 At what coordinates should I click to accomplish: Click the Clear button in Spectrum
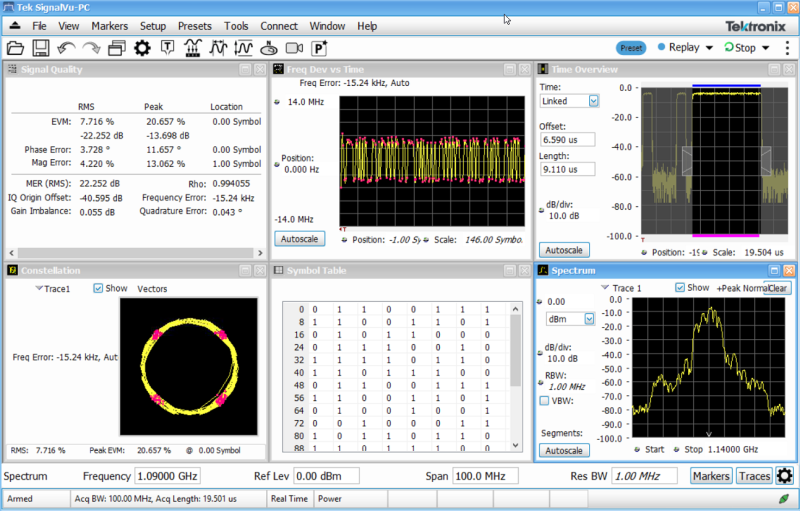tap(778, 288)
